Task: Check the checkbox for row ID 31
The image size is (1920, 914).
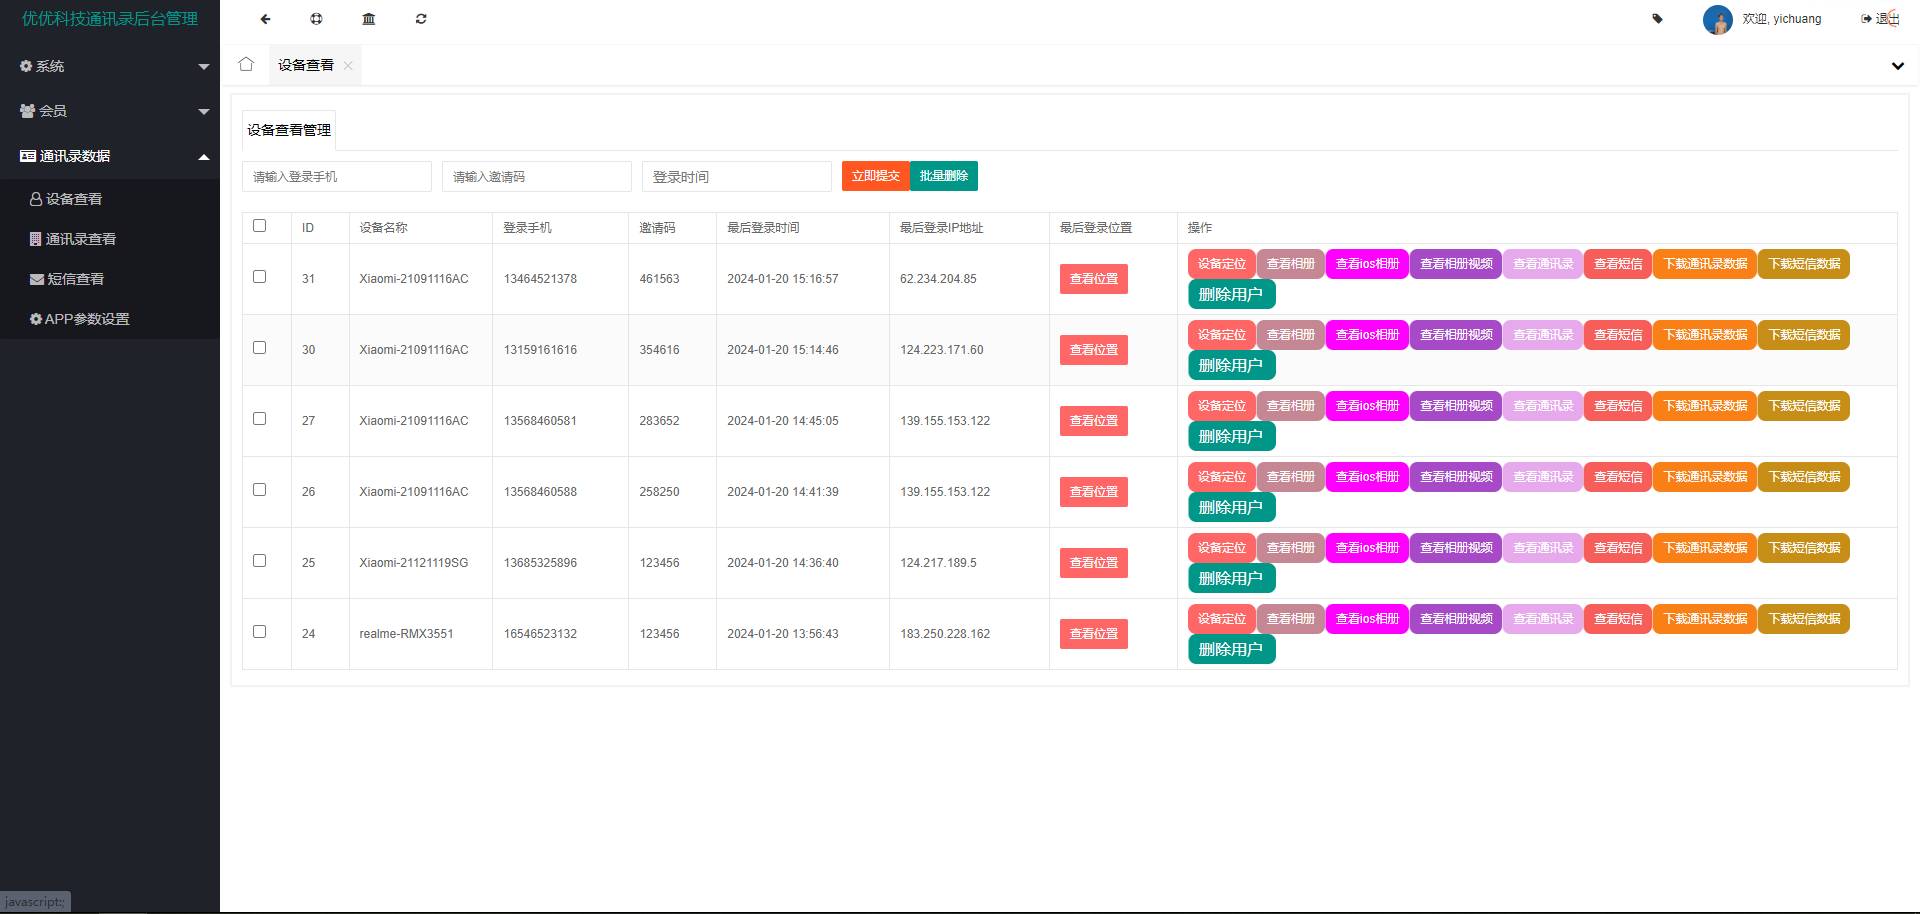Action: coord(260,277)
